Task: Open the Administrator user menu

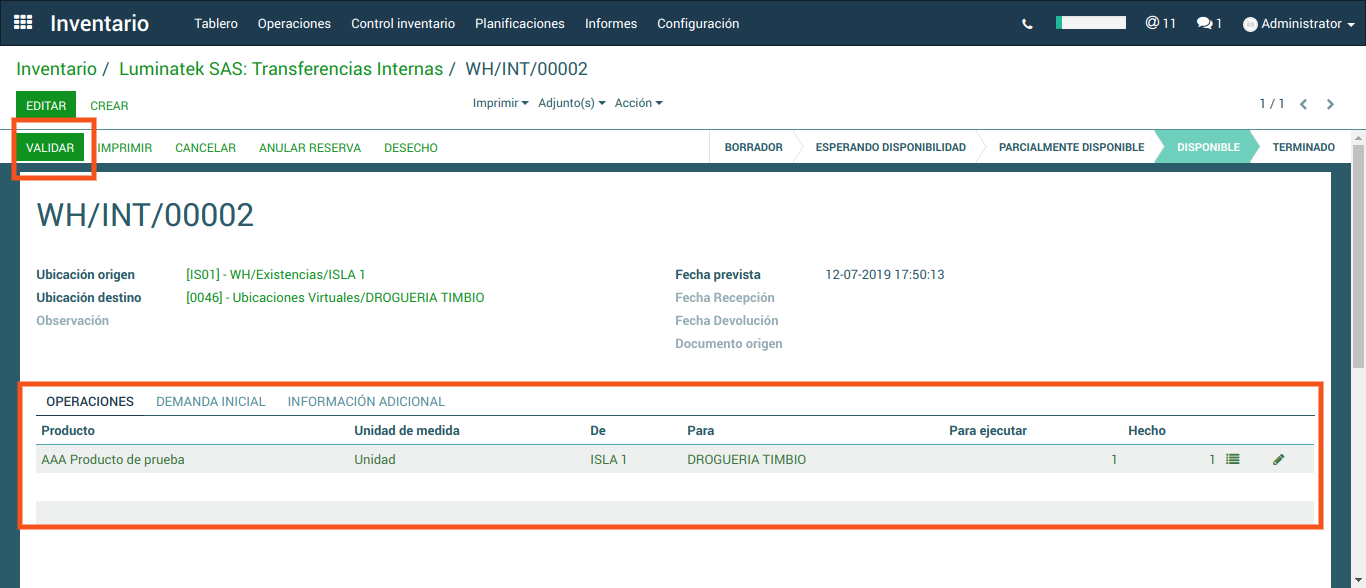Action: (1298, 24)
